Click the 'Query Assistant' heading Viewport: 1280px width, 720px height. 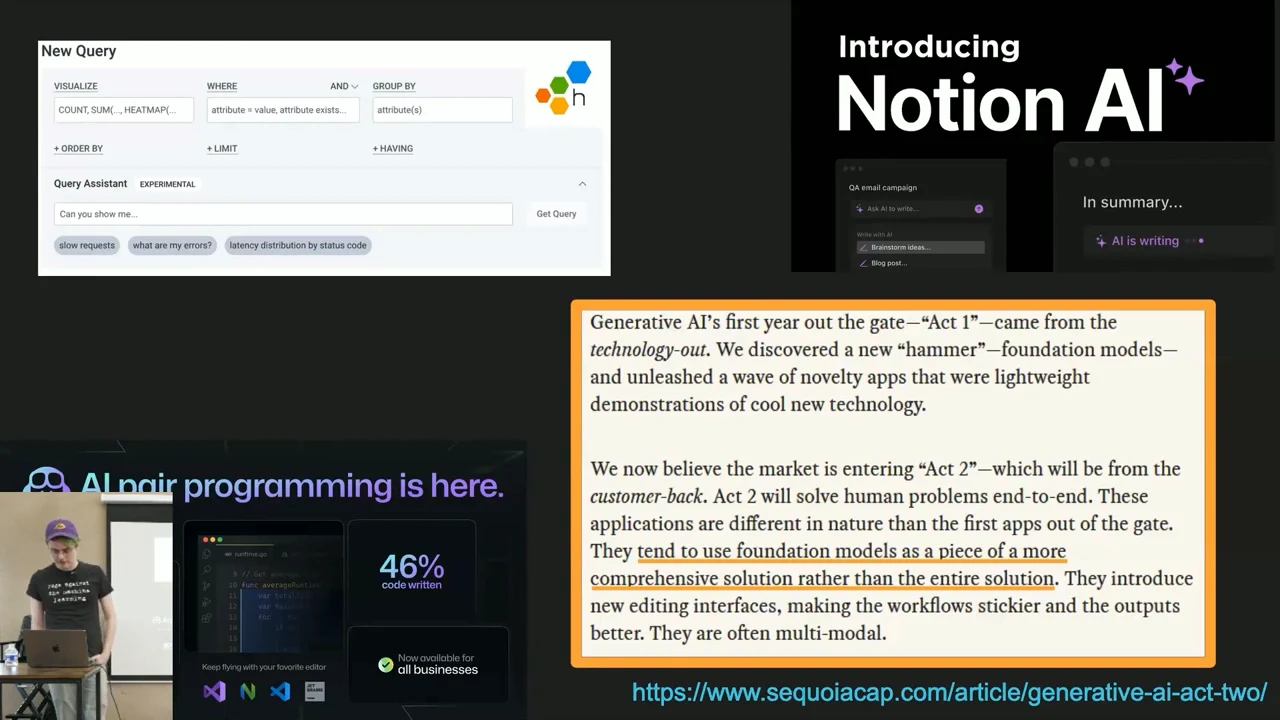[90, 184]
